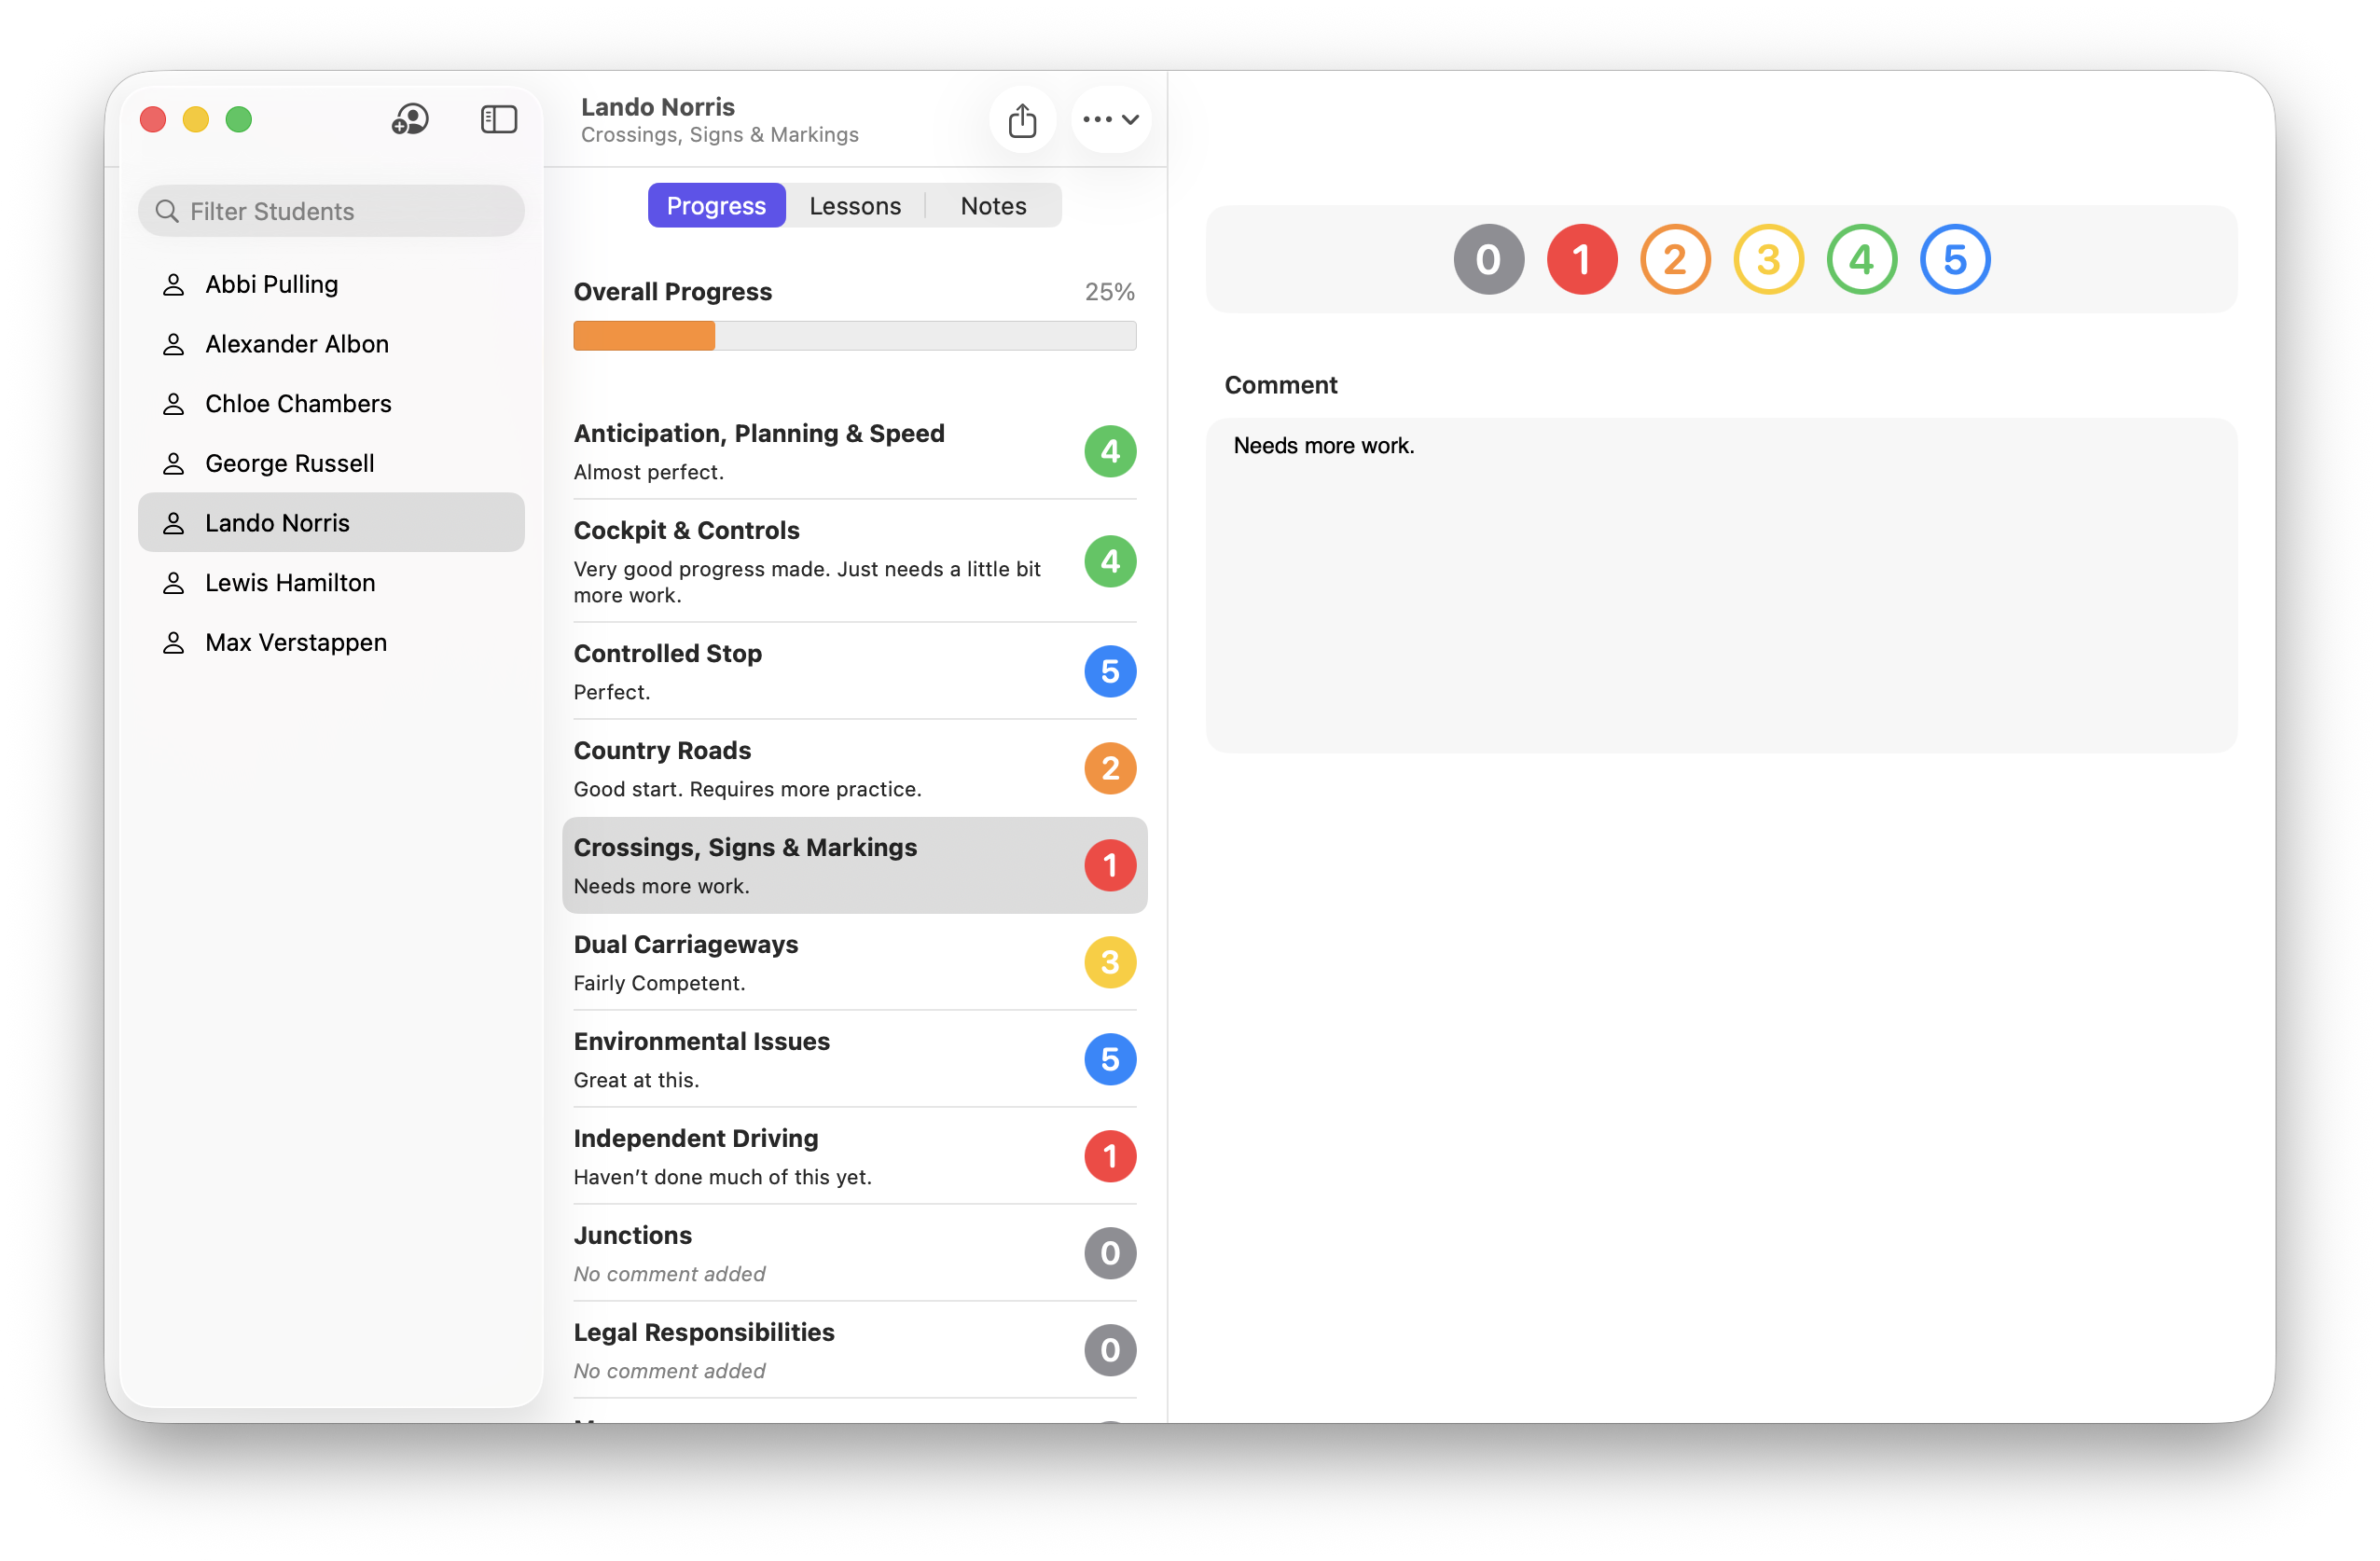Switch to the Lessons tab

click(x=855, y=206)
